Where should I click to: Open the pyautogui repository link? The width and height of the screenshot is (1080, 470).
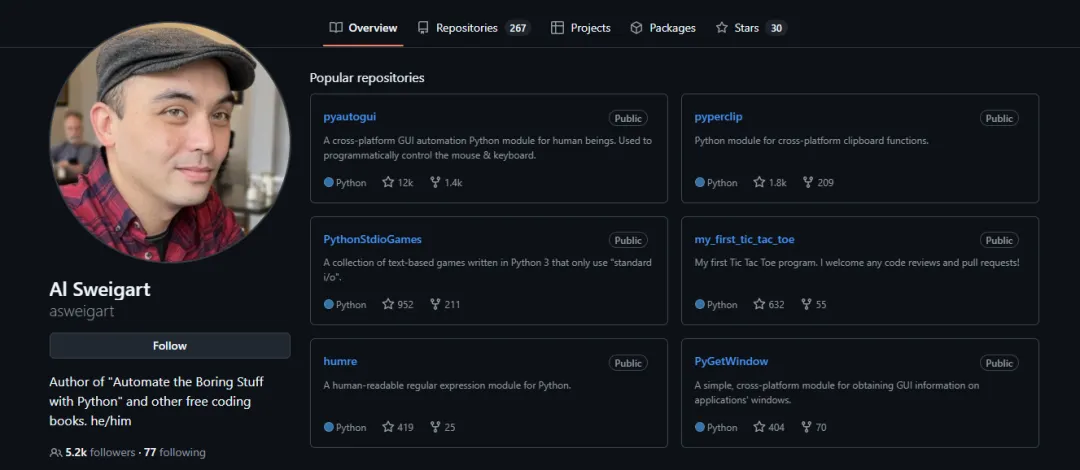(x=350, y=117)
